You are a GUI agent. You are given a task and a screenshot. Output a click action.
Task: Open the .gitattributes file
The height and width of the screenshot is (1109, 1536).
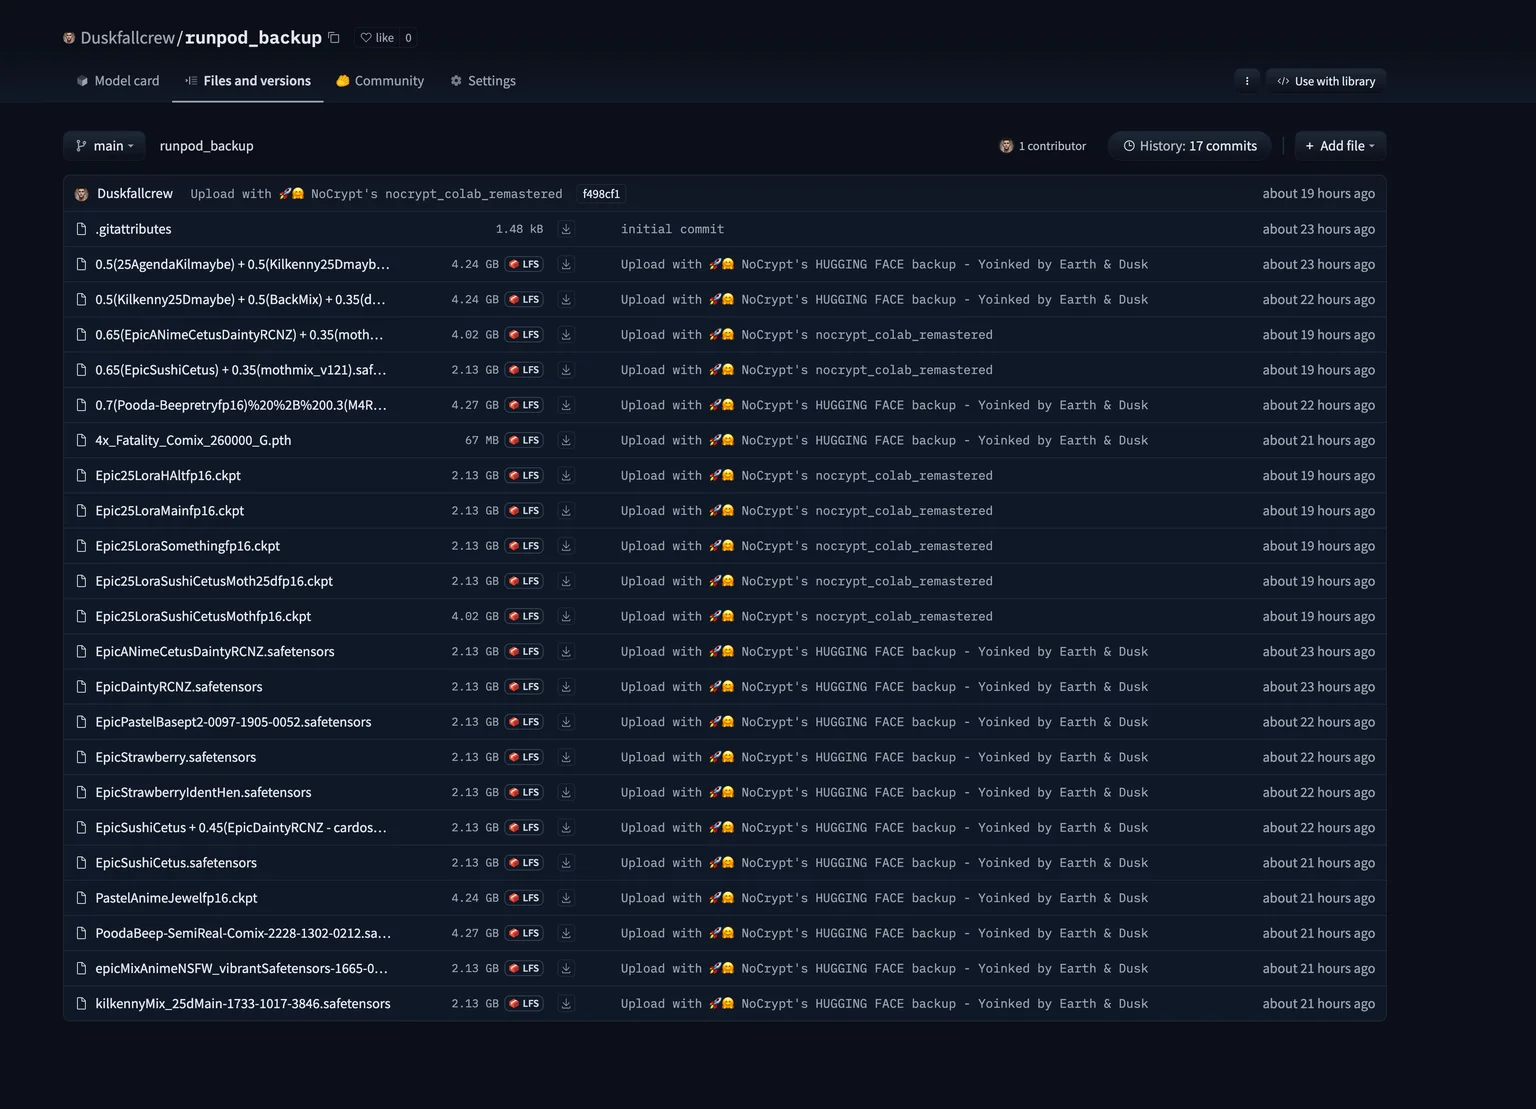click(133, 229)
